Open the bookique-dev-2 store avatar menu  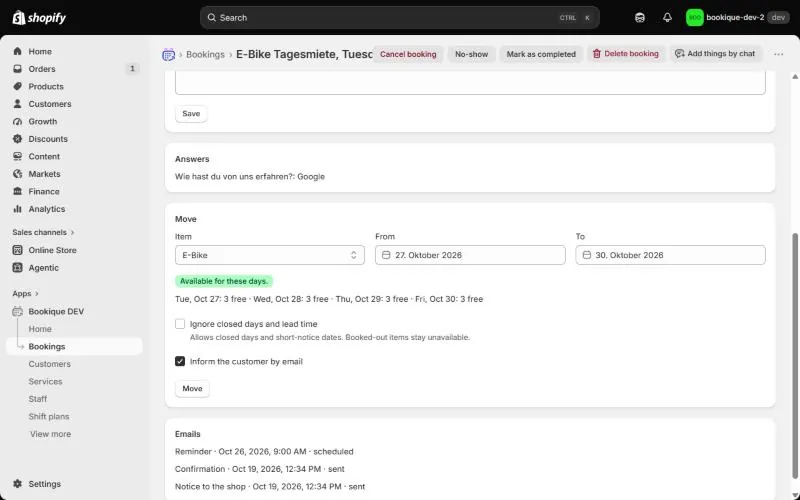[694, 18]
